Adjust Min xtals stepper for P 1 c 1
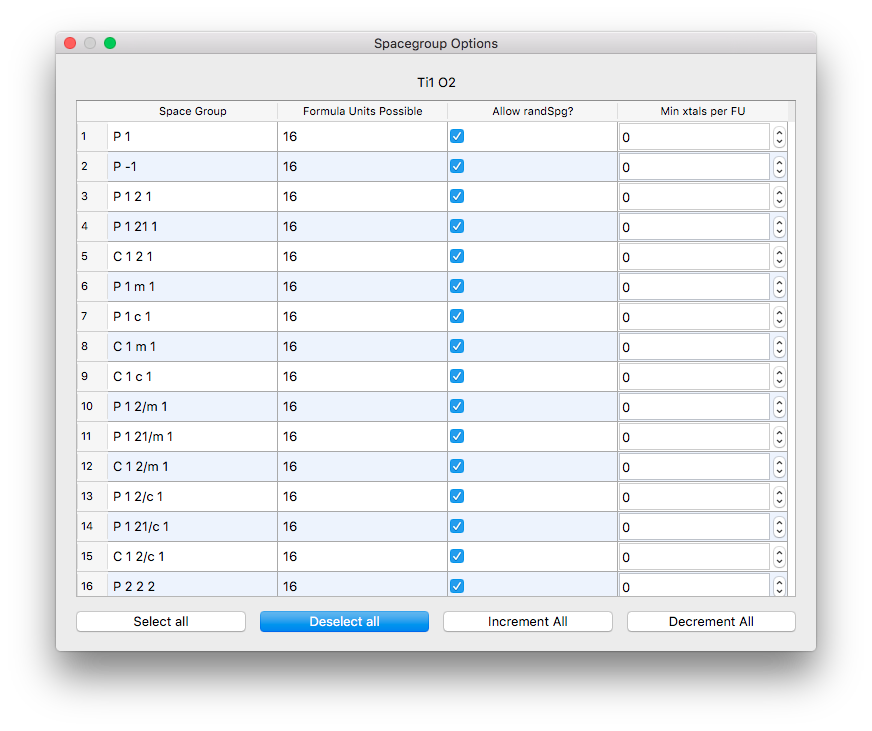872x731 pixels. [779, 317]
